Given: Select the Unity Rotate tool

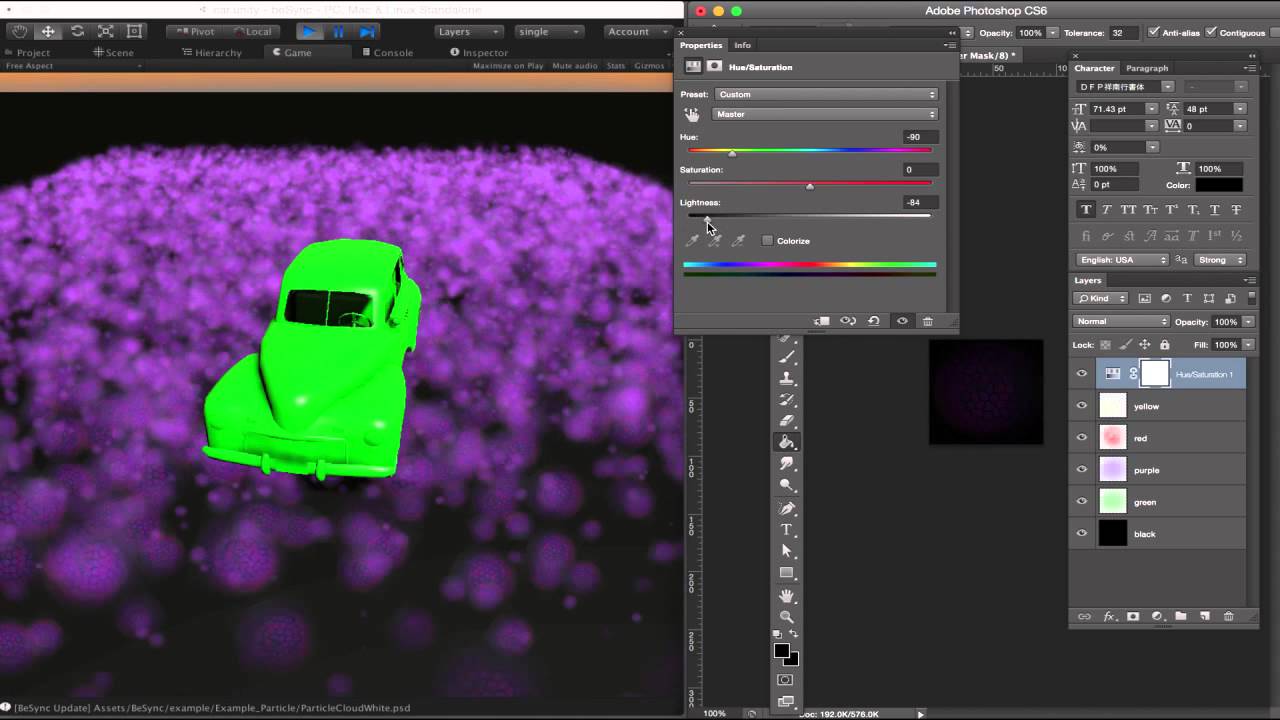Looking at the screenshot, I should point(77,32).
